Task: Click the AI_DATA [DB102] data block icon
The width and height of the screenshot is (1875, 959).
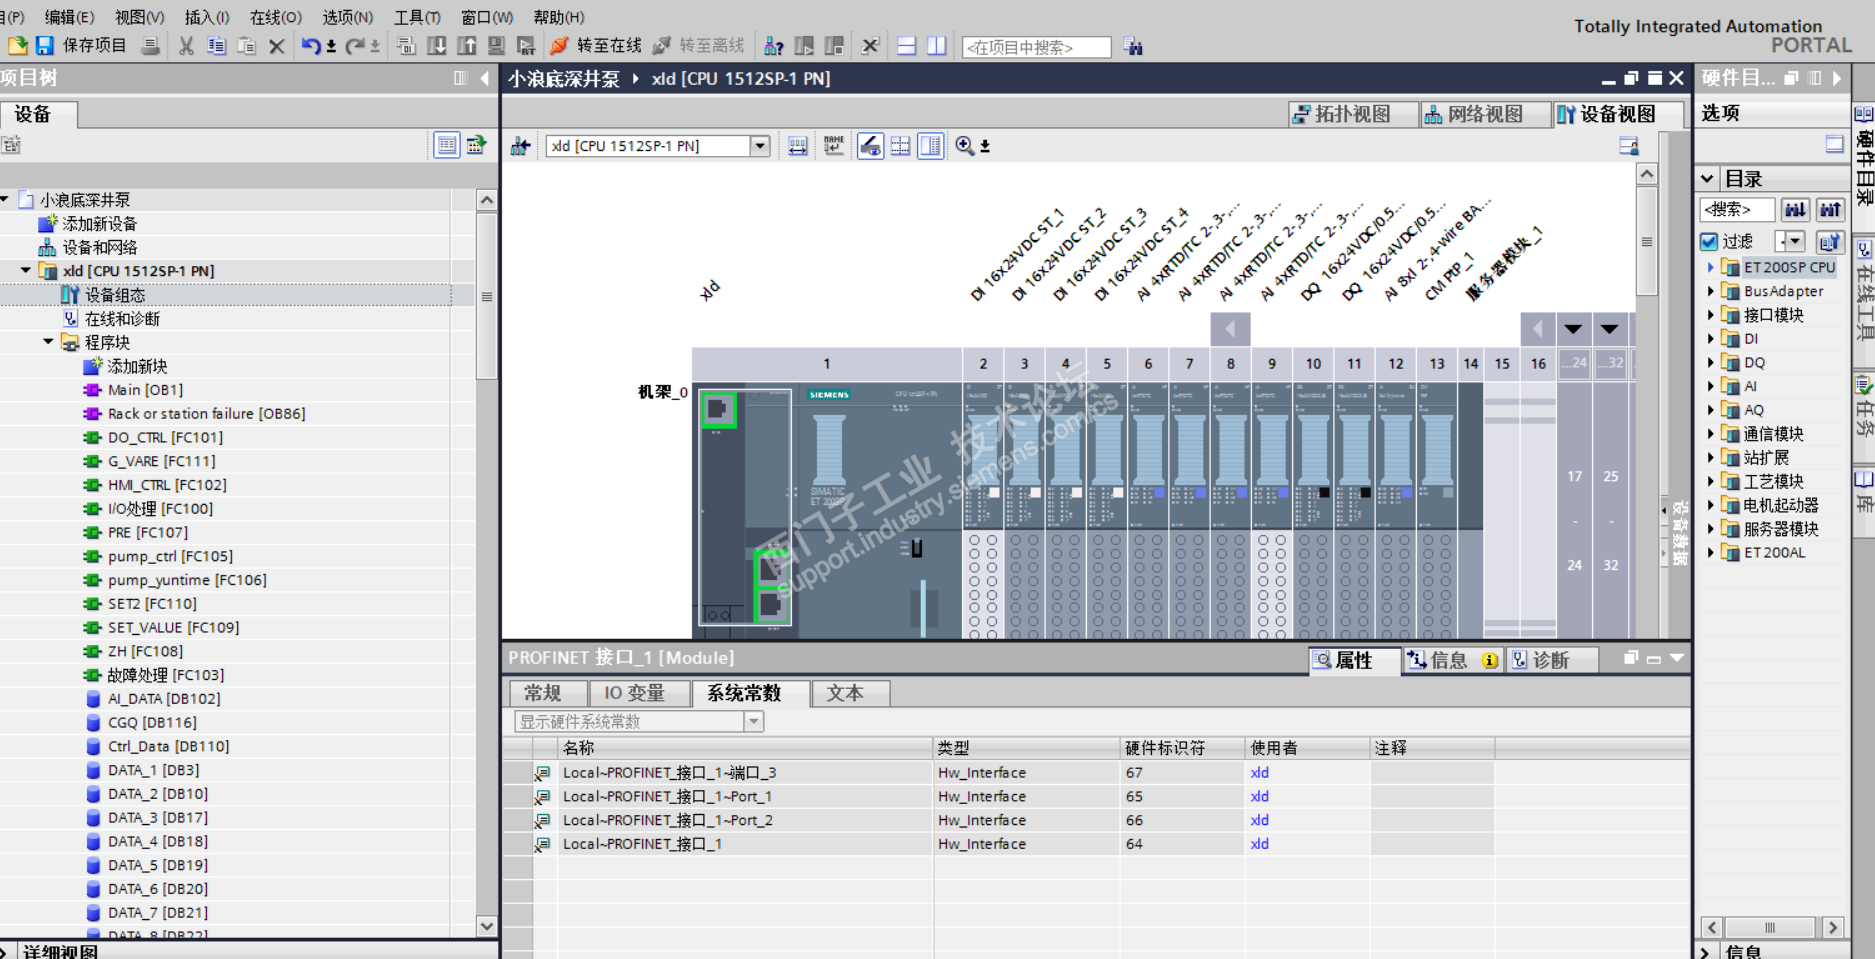Action: coord(93,699)
